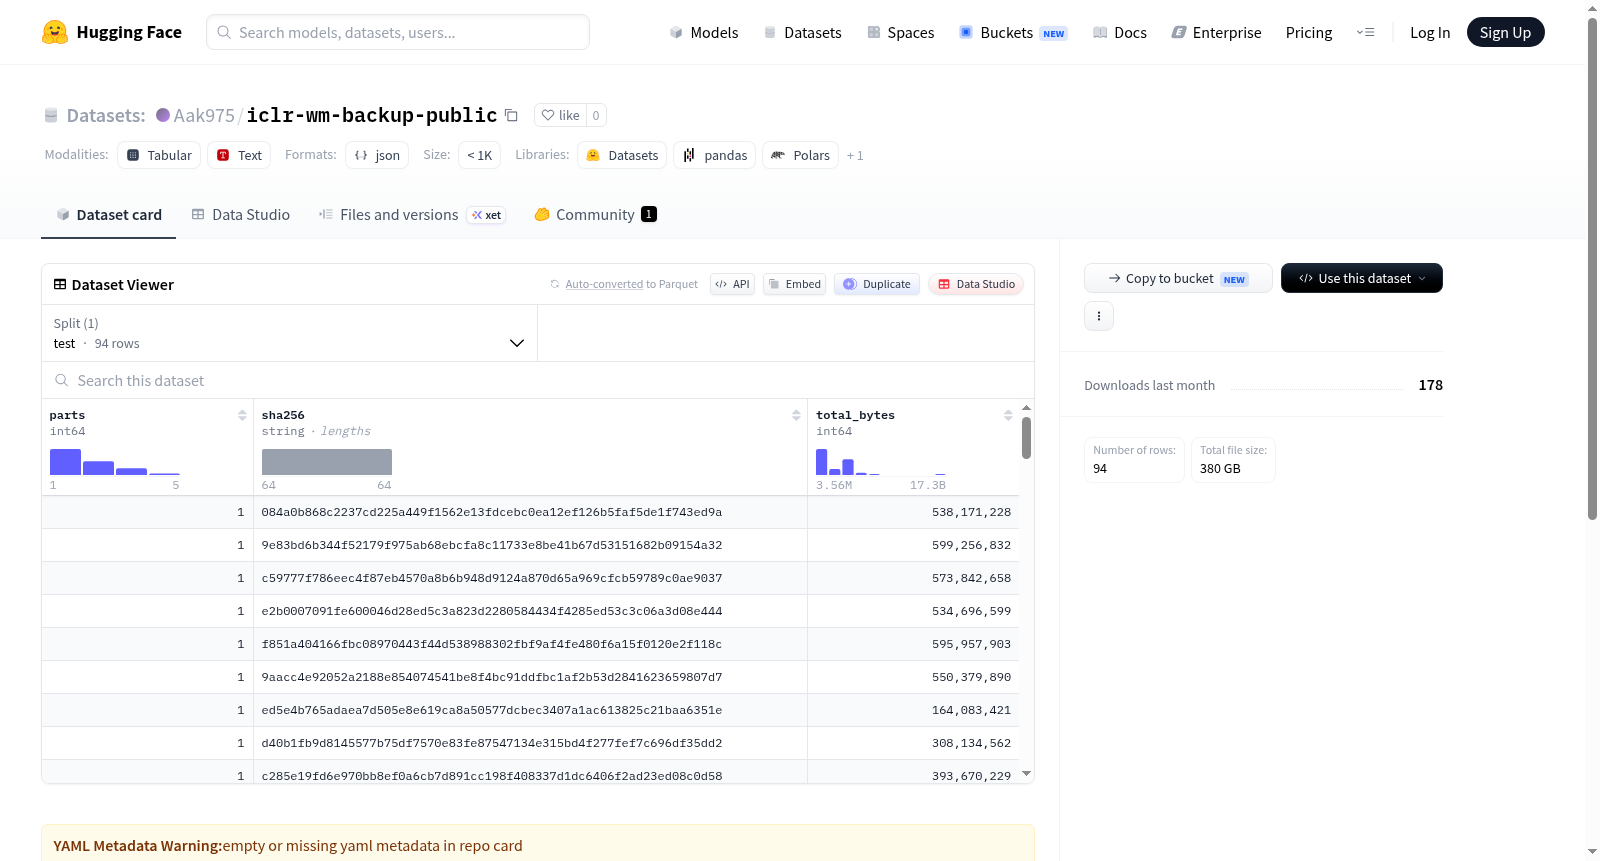Click the Text modality tag
Screen dimensions: 1600x861
click(x=239, y=155)
